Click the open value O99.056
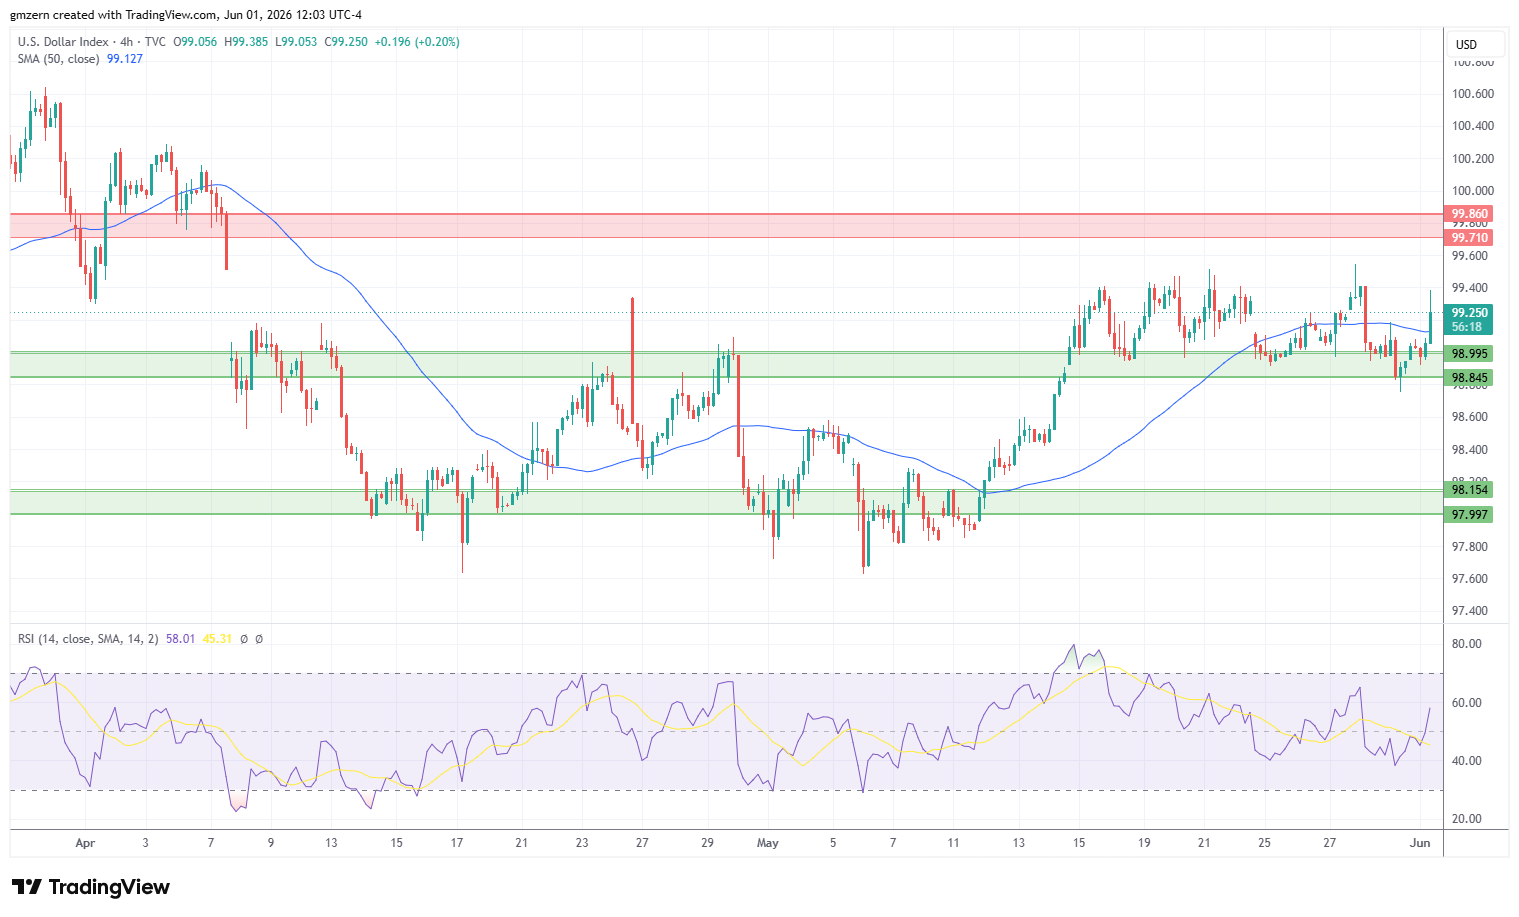Image resolution: width=1519 pixels, height=917 pixels. pyautogui.click(x=196, y=42)
